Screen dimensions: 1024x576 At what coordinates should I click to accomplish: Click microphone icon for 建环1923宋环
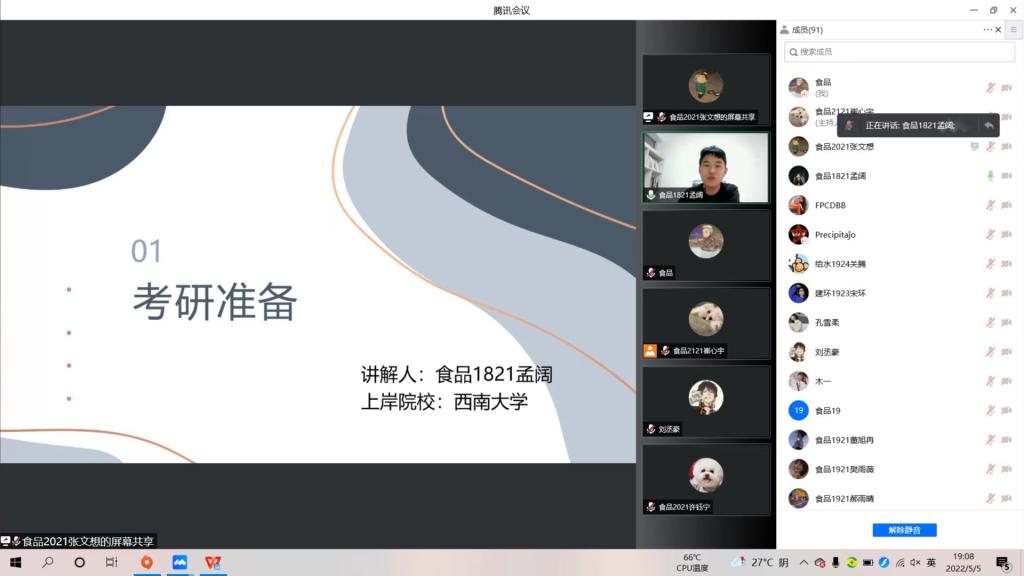point(991,293)
